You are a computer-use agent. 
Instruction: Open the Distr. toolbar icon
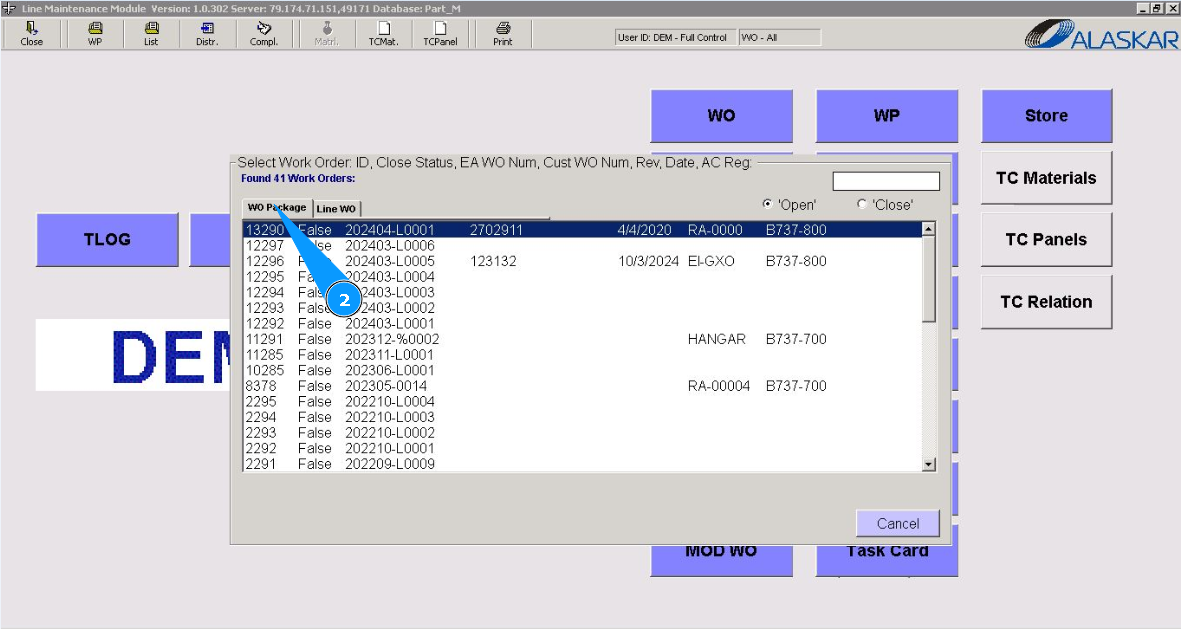coord(207,34)
